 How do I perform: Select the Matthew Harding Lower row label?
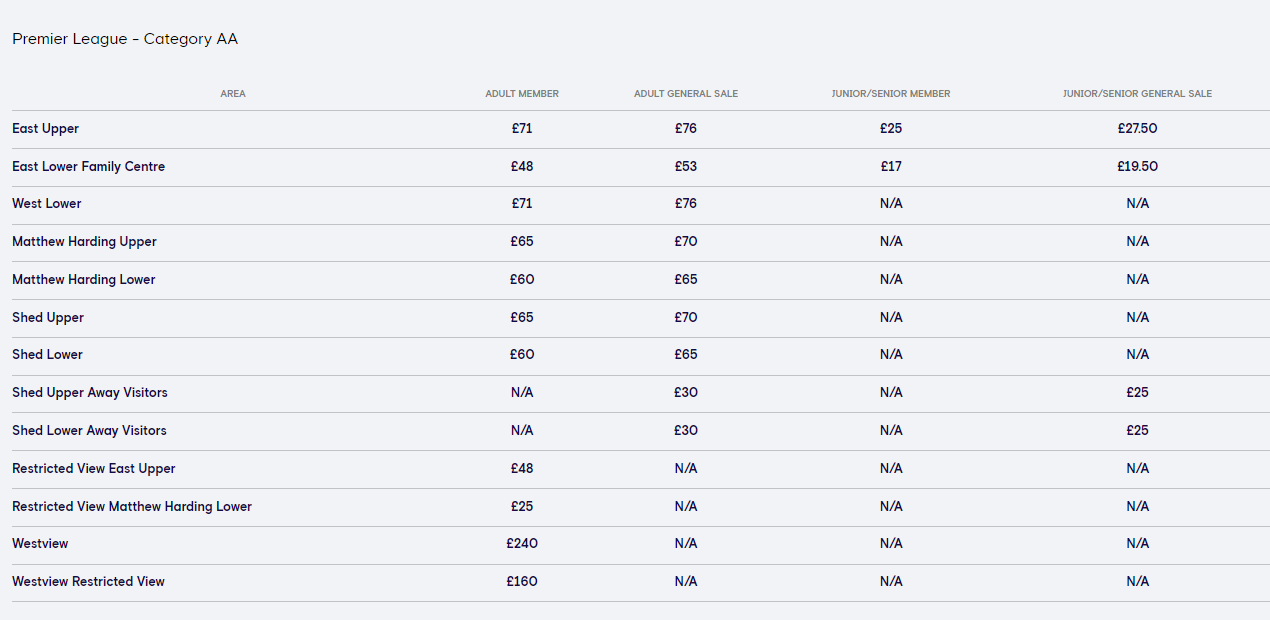coord(84,280)
